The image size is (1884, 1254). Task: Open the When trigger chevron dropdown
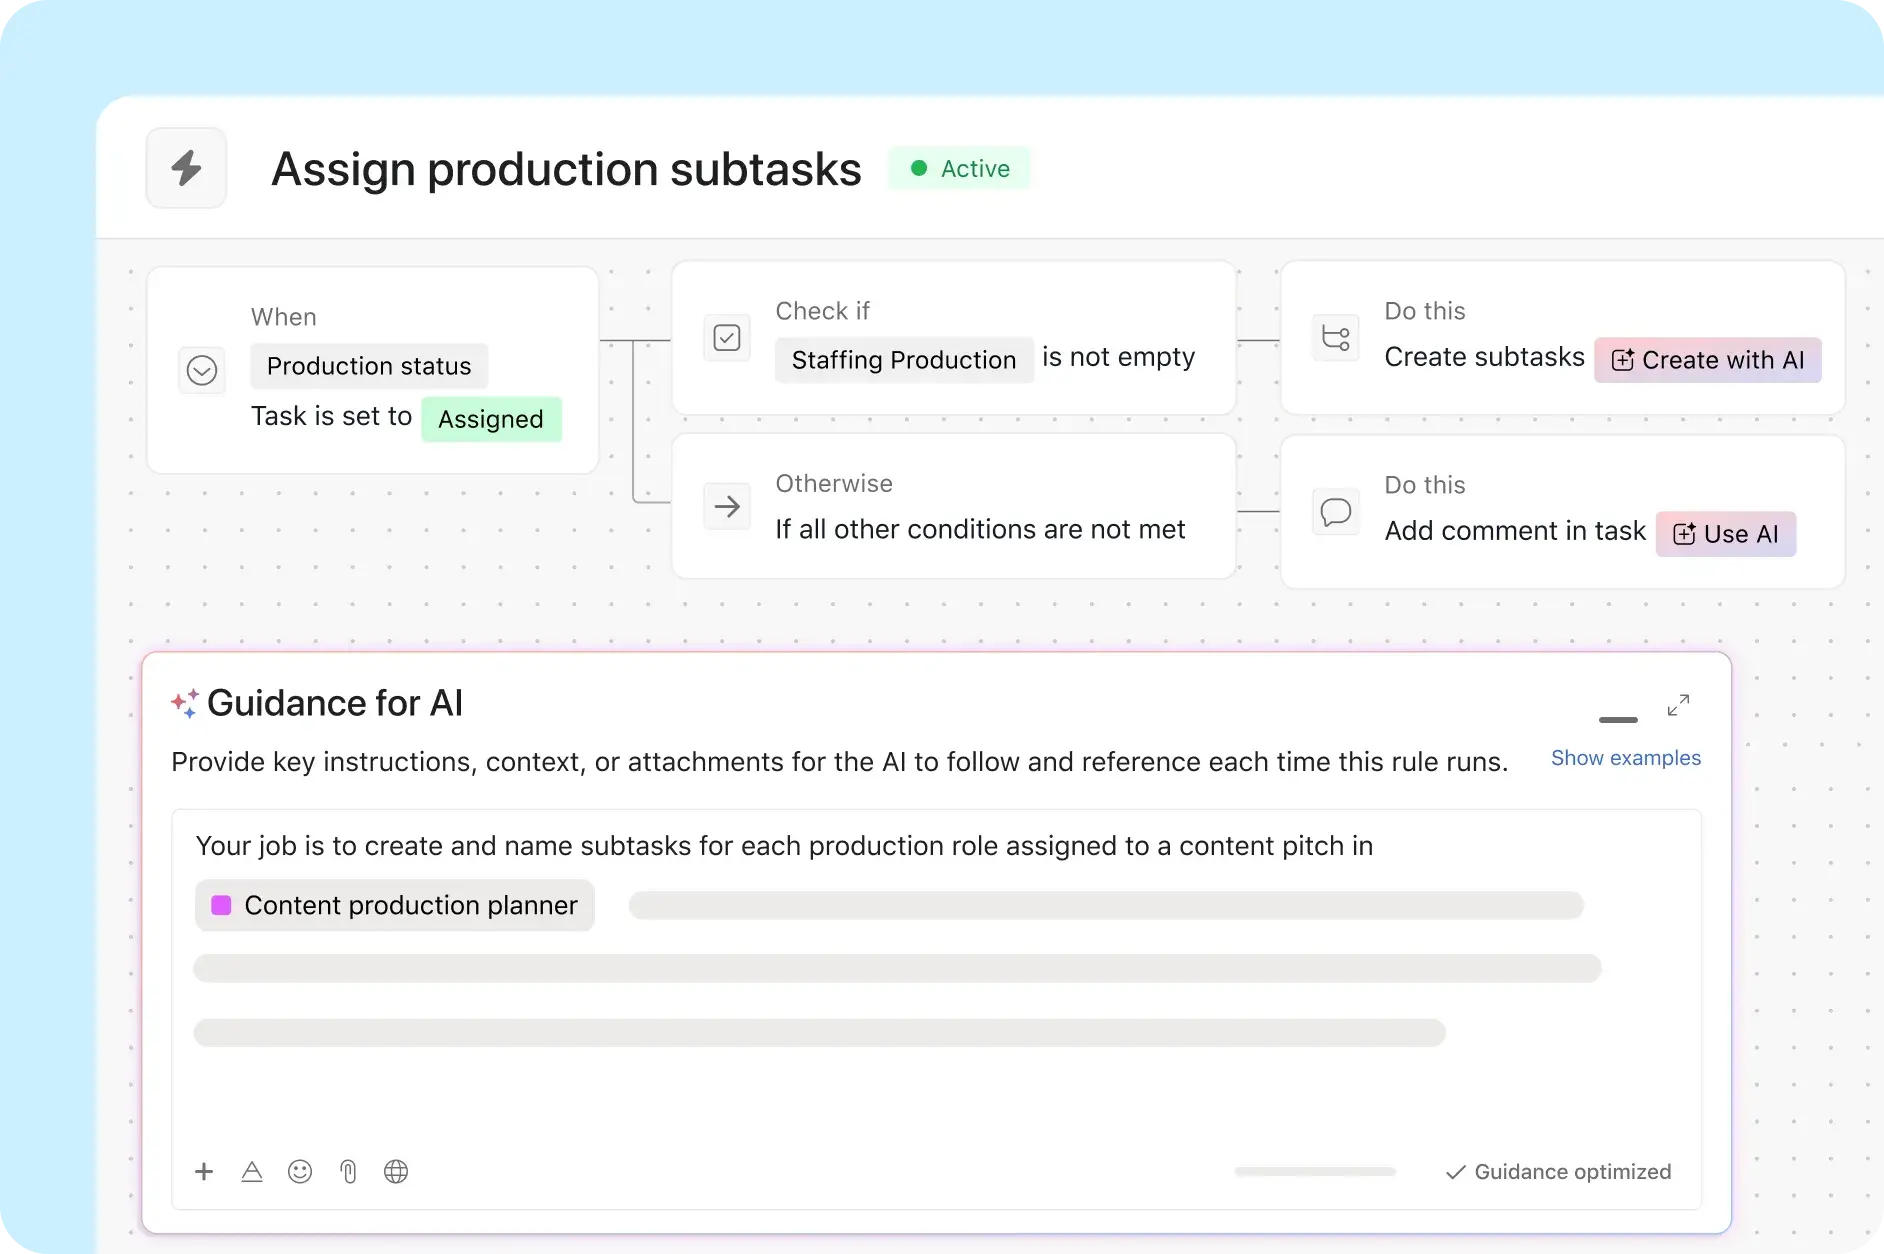point(202,370)
